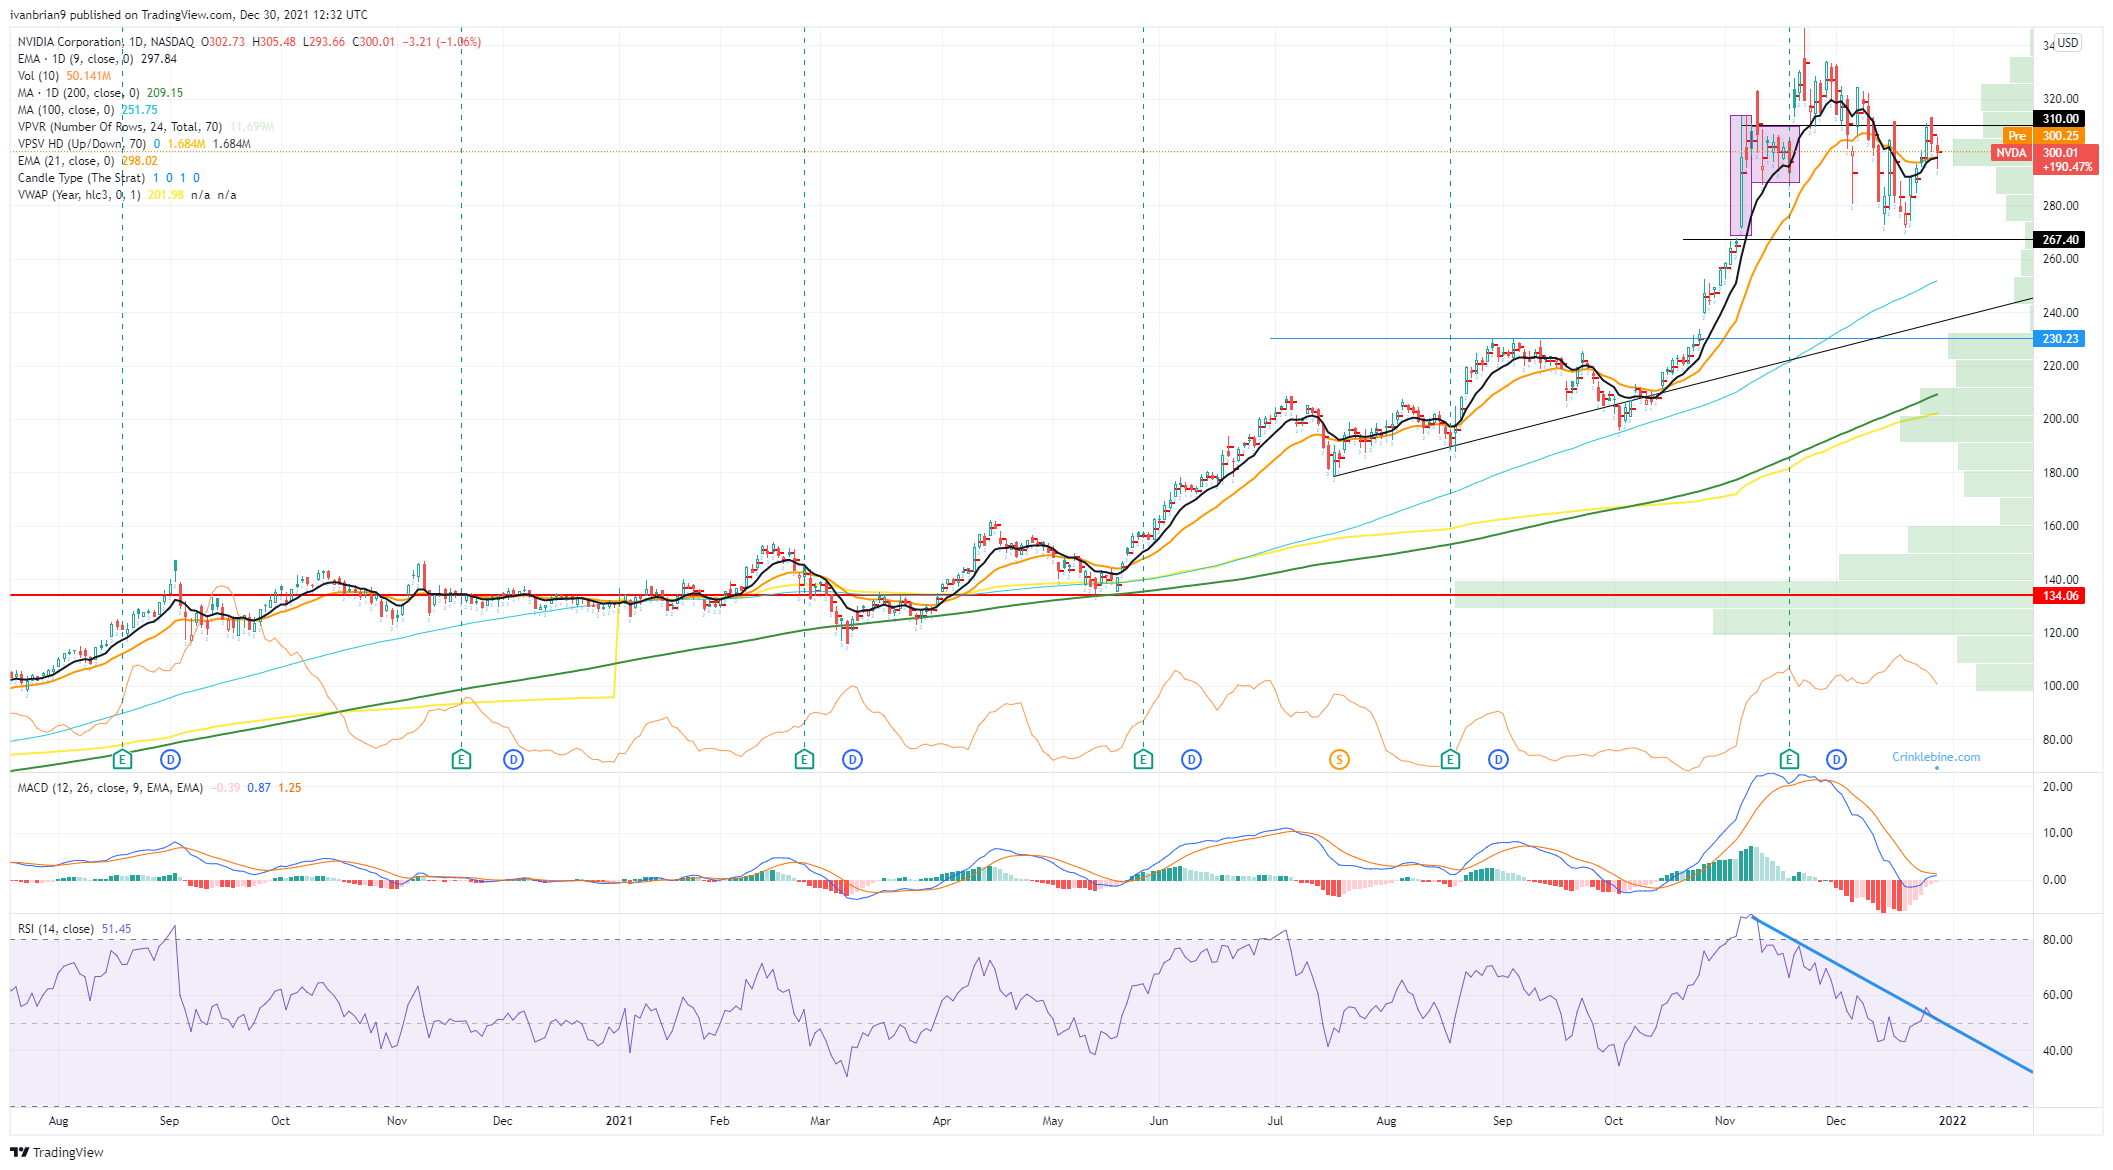Click the published-on-TradingView.com header text

point(189,15)
